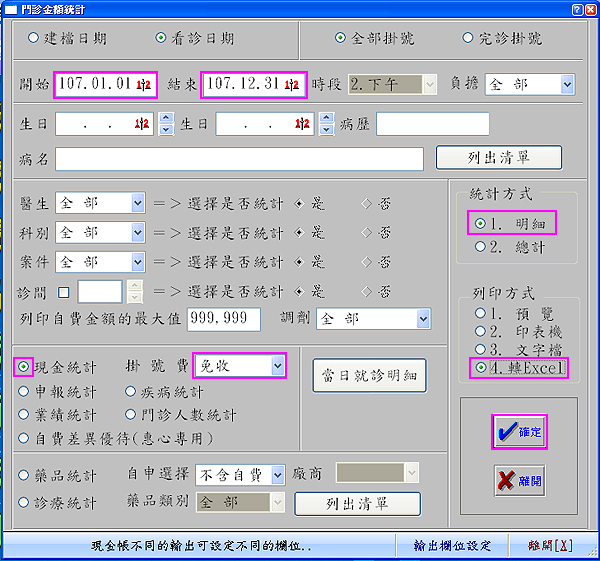Choose 2. 總計 statistics method
Viewport: 600px width, 561px height.
(x=481, y=246)
